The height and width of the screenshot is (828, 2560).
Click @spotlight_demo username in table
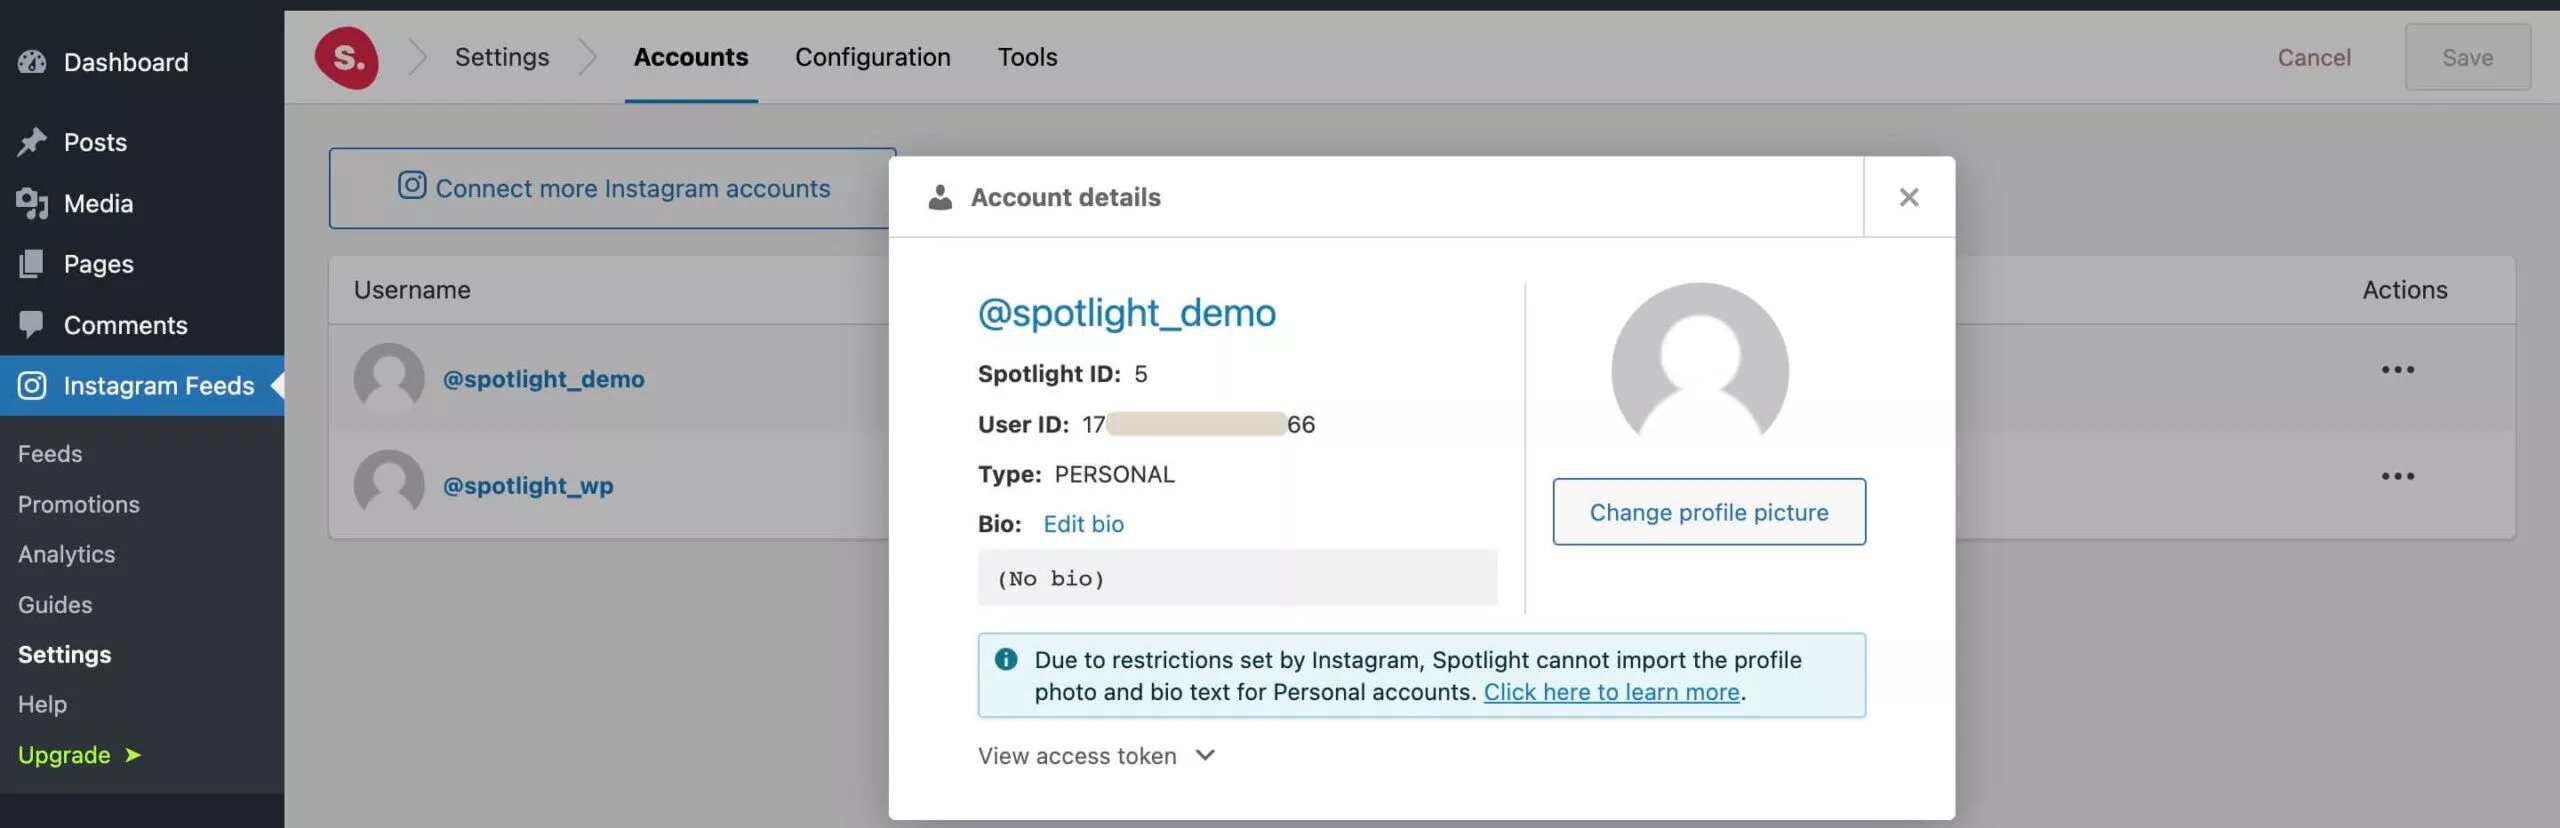[x=543, y=379]
